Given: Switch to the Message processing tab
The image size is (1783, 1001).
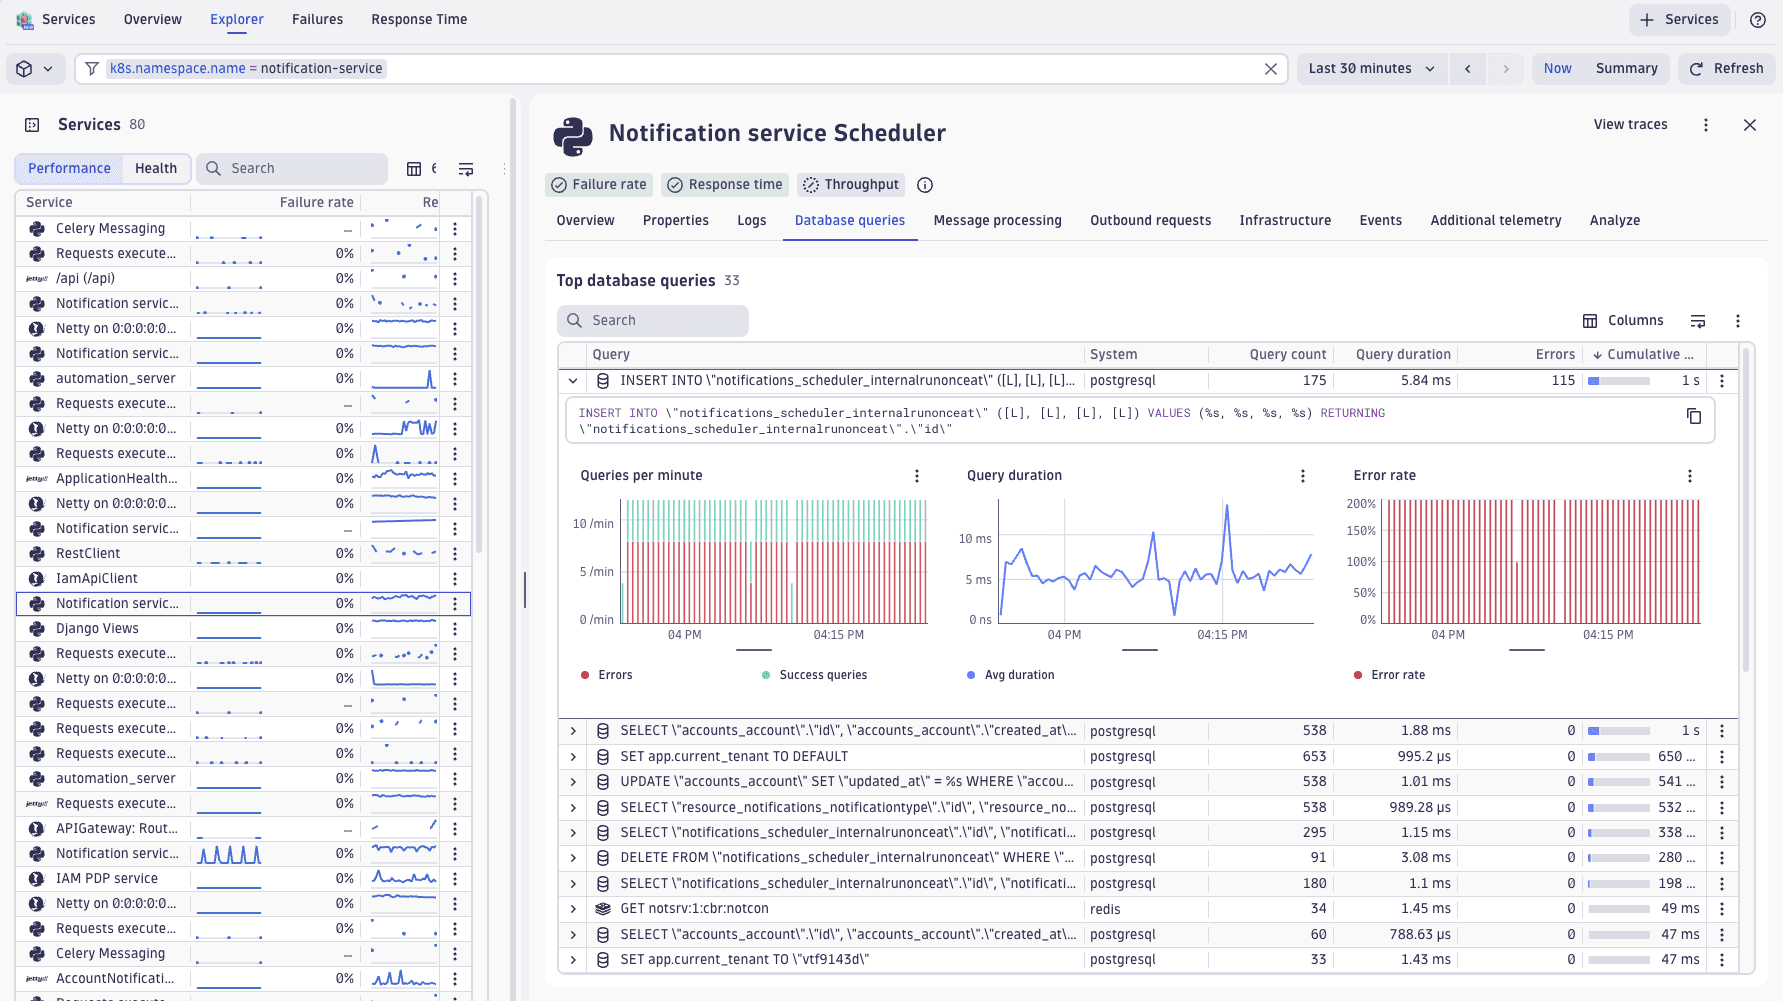Looking at the screenshot, I should [997, 220].
